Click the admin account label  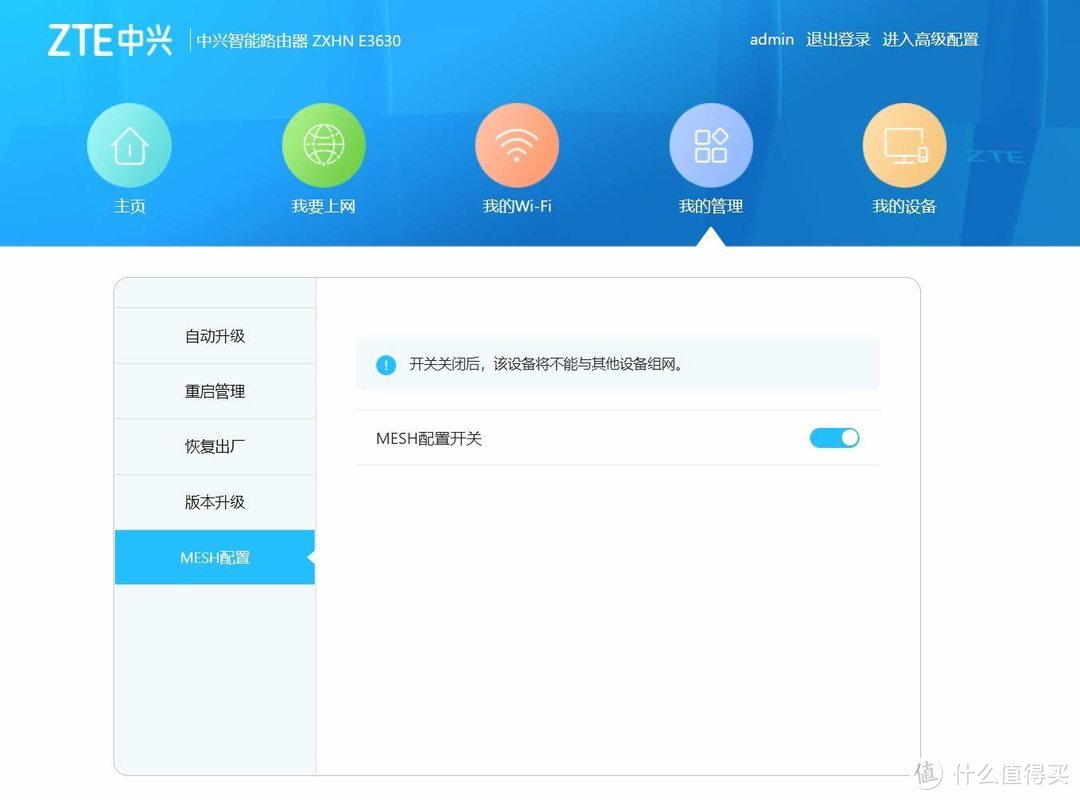[x=771, y=39]
